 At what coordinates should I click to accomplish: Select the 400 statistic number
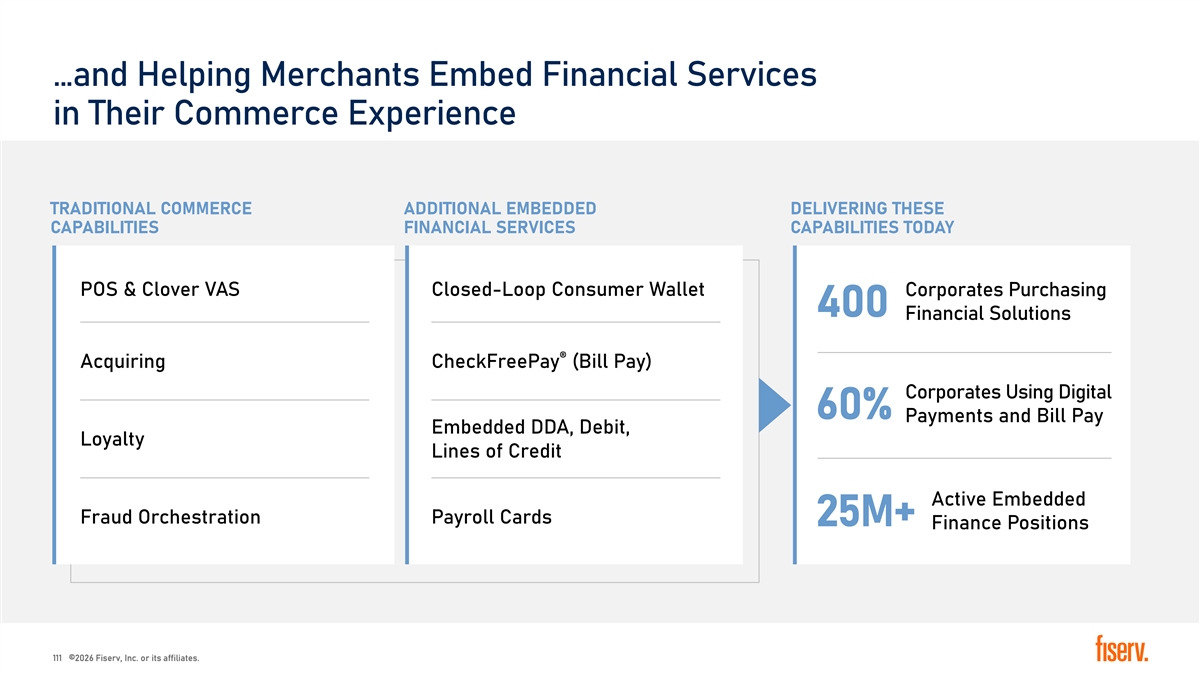(852, 302)
